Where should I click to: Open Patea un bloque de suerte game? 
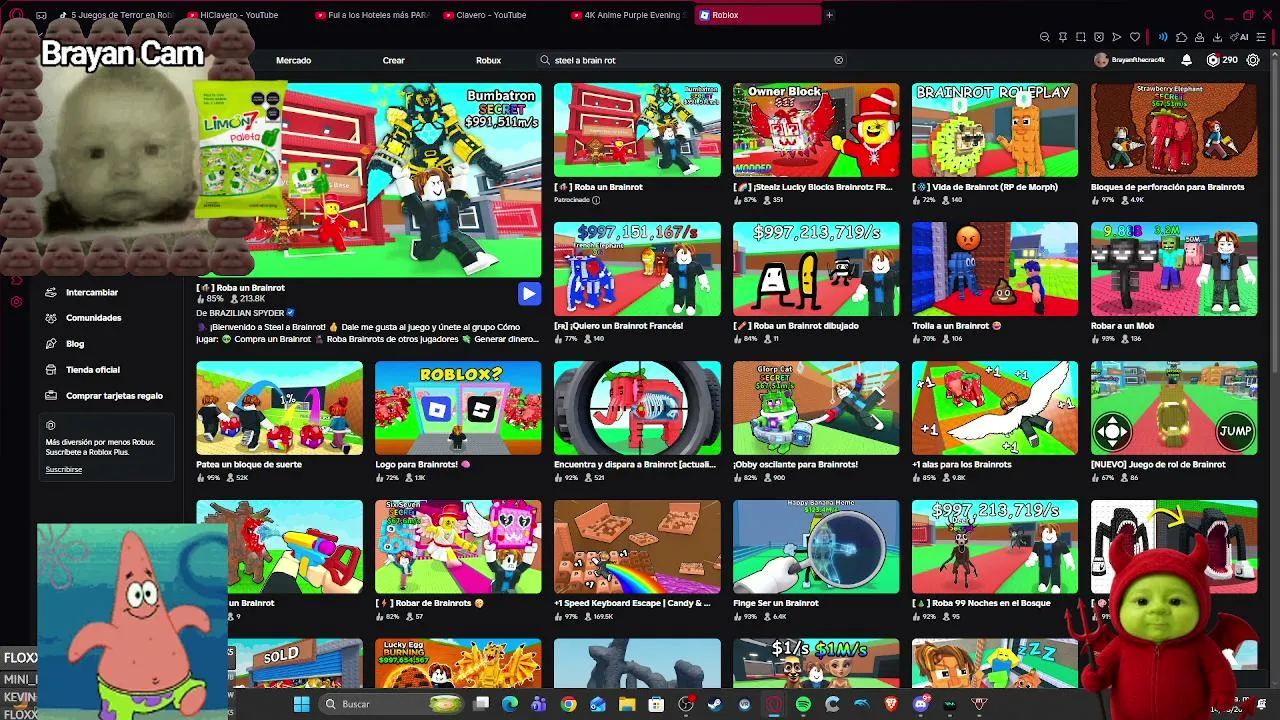click(279, 408)
